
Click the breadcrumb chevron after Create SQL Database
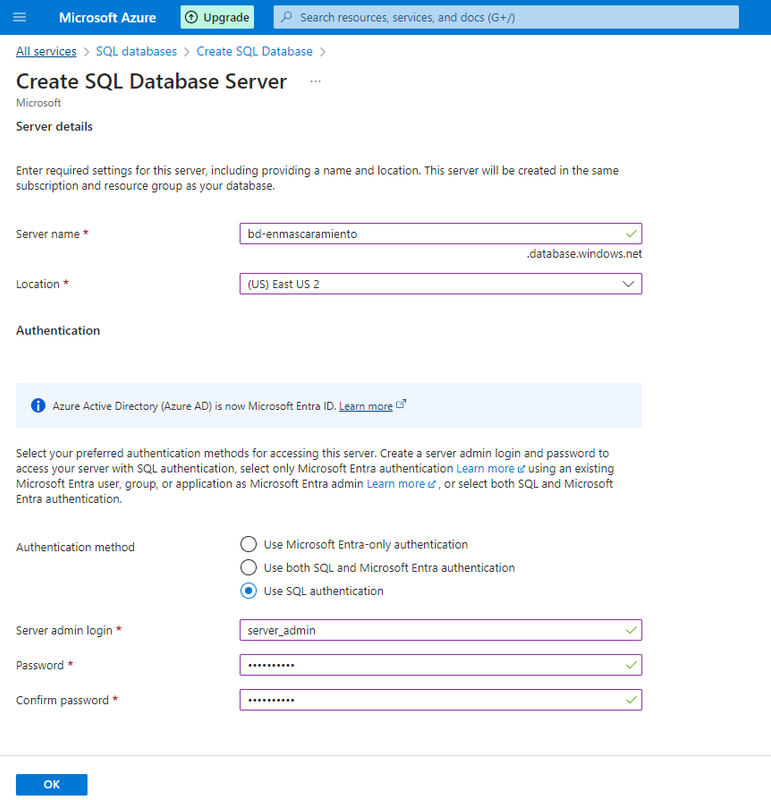click(x=322, y=52)
